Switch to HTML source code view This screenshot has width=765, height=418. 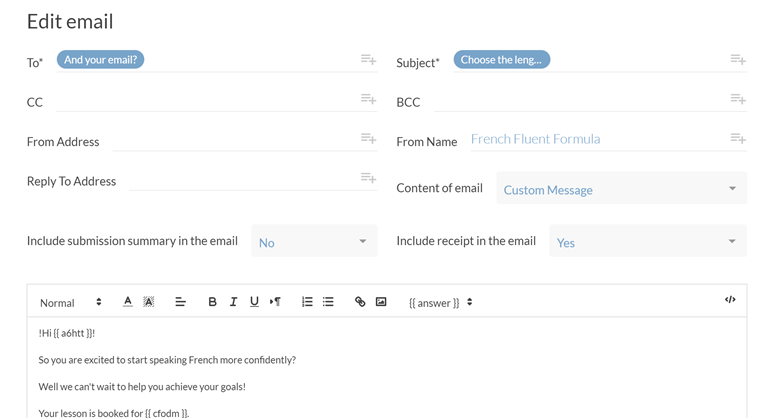(x=730, y=299)
